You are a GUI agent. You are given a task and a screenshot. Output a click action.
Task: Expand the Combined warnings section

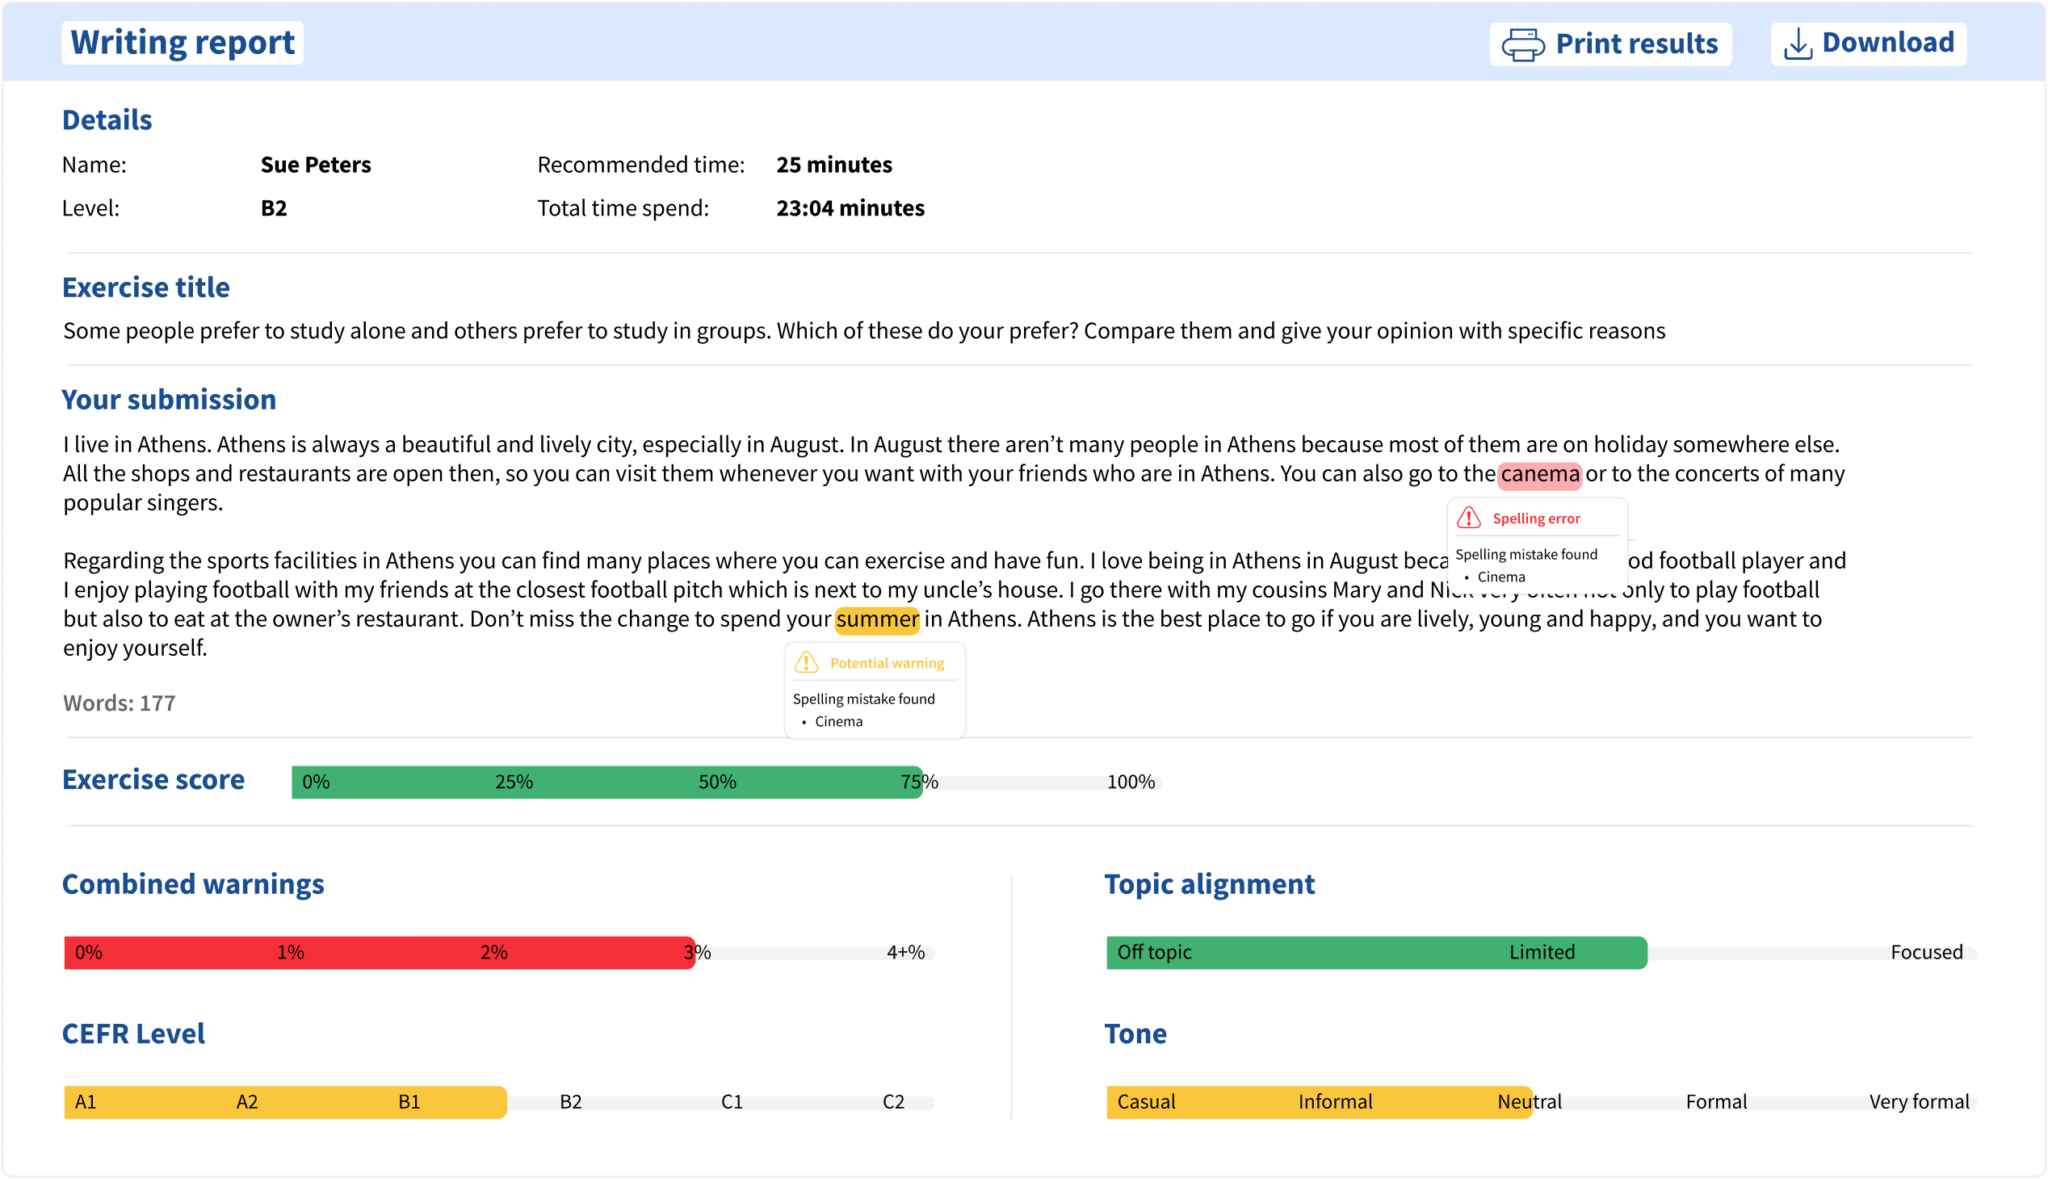tap(194, 882)
